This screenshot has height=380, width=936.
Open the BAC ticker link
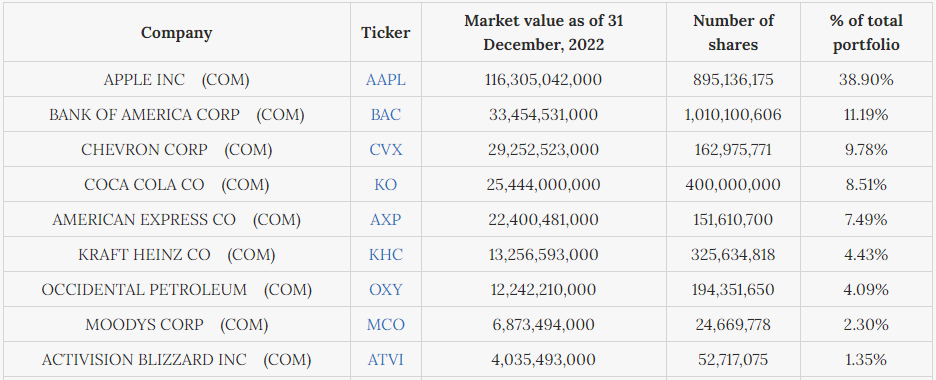(x=386, y=115)
